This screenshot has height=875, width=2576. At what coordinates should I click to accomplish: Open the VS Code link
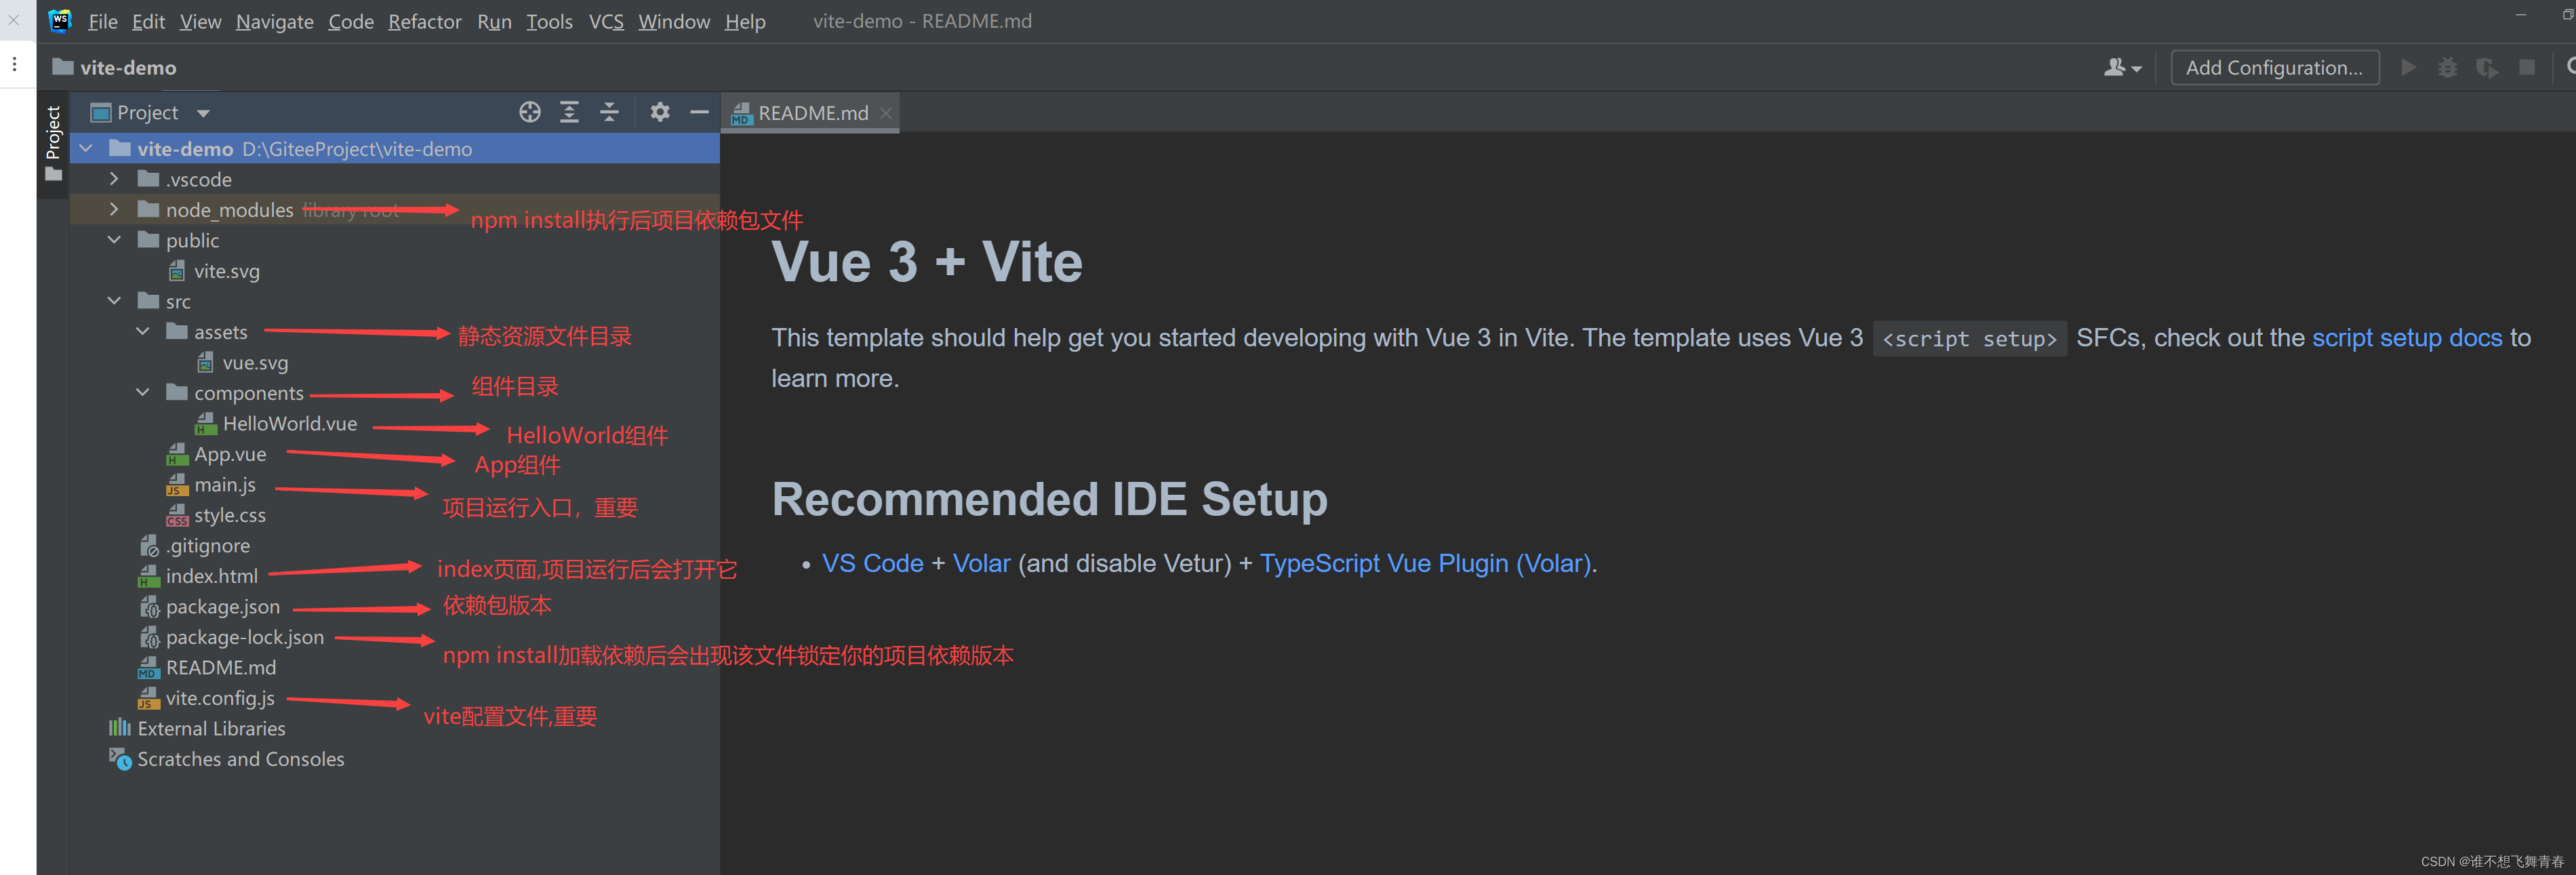tap(872, 564)
